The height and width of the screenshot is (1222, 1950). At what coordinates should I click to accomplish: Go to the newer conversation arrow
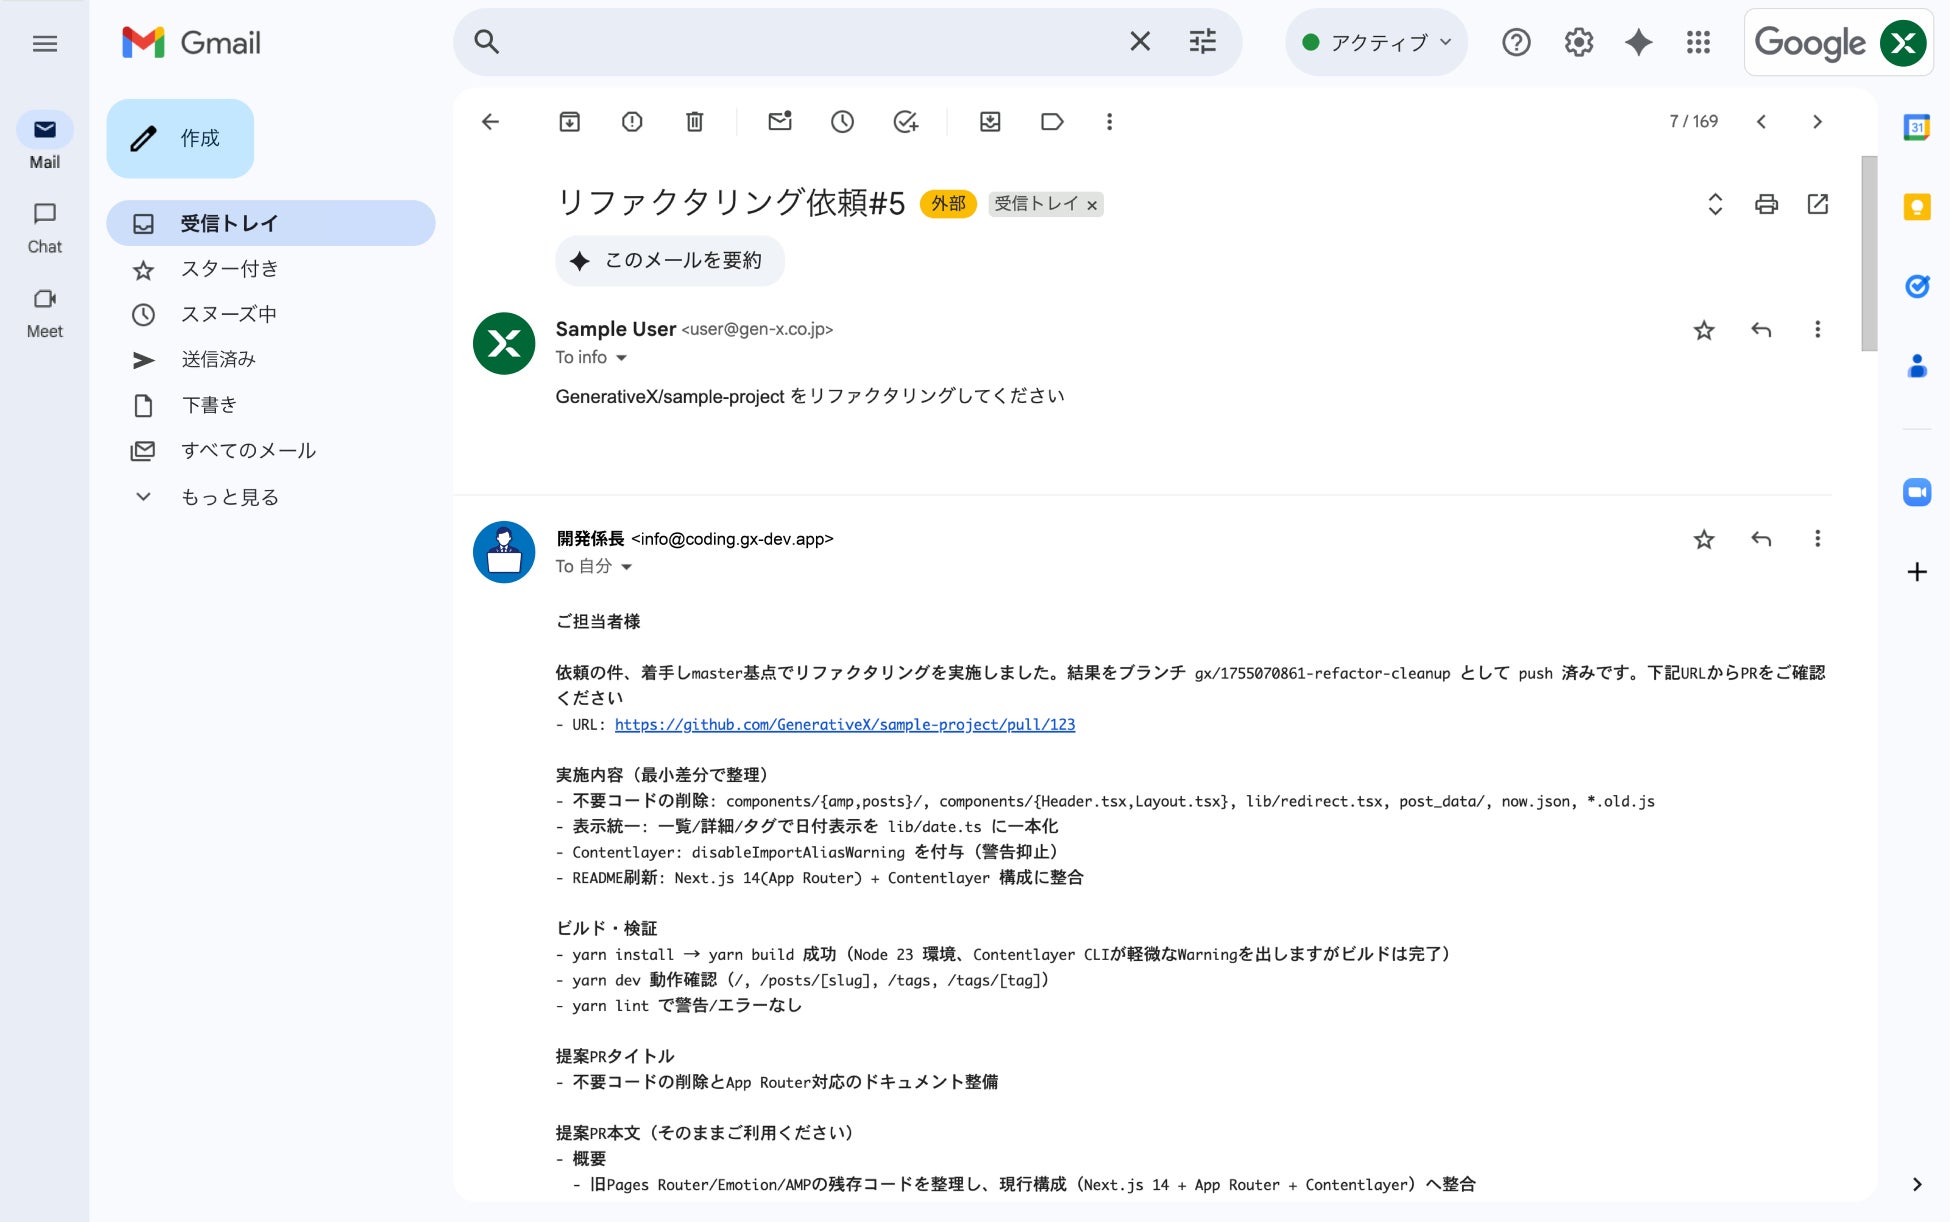click(x=1761, y=122)
